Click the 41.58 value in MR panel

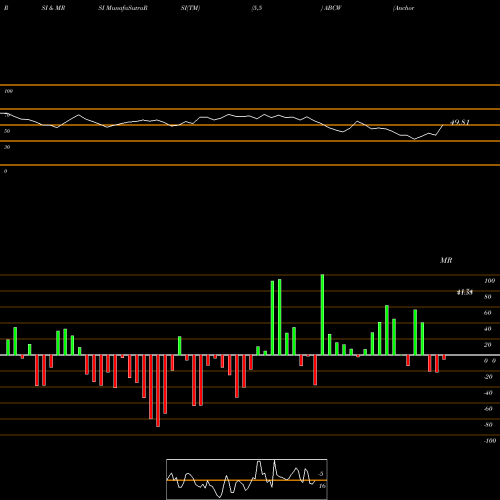point(465,292)
